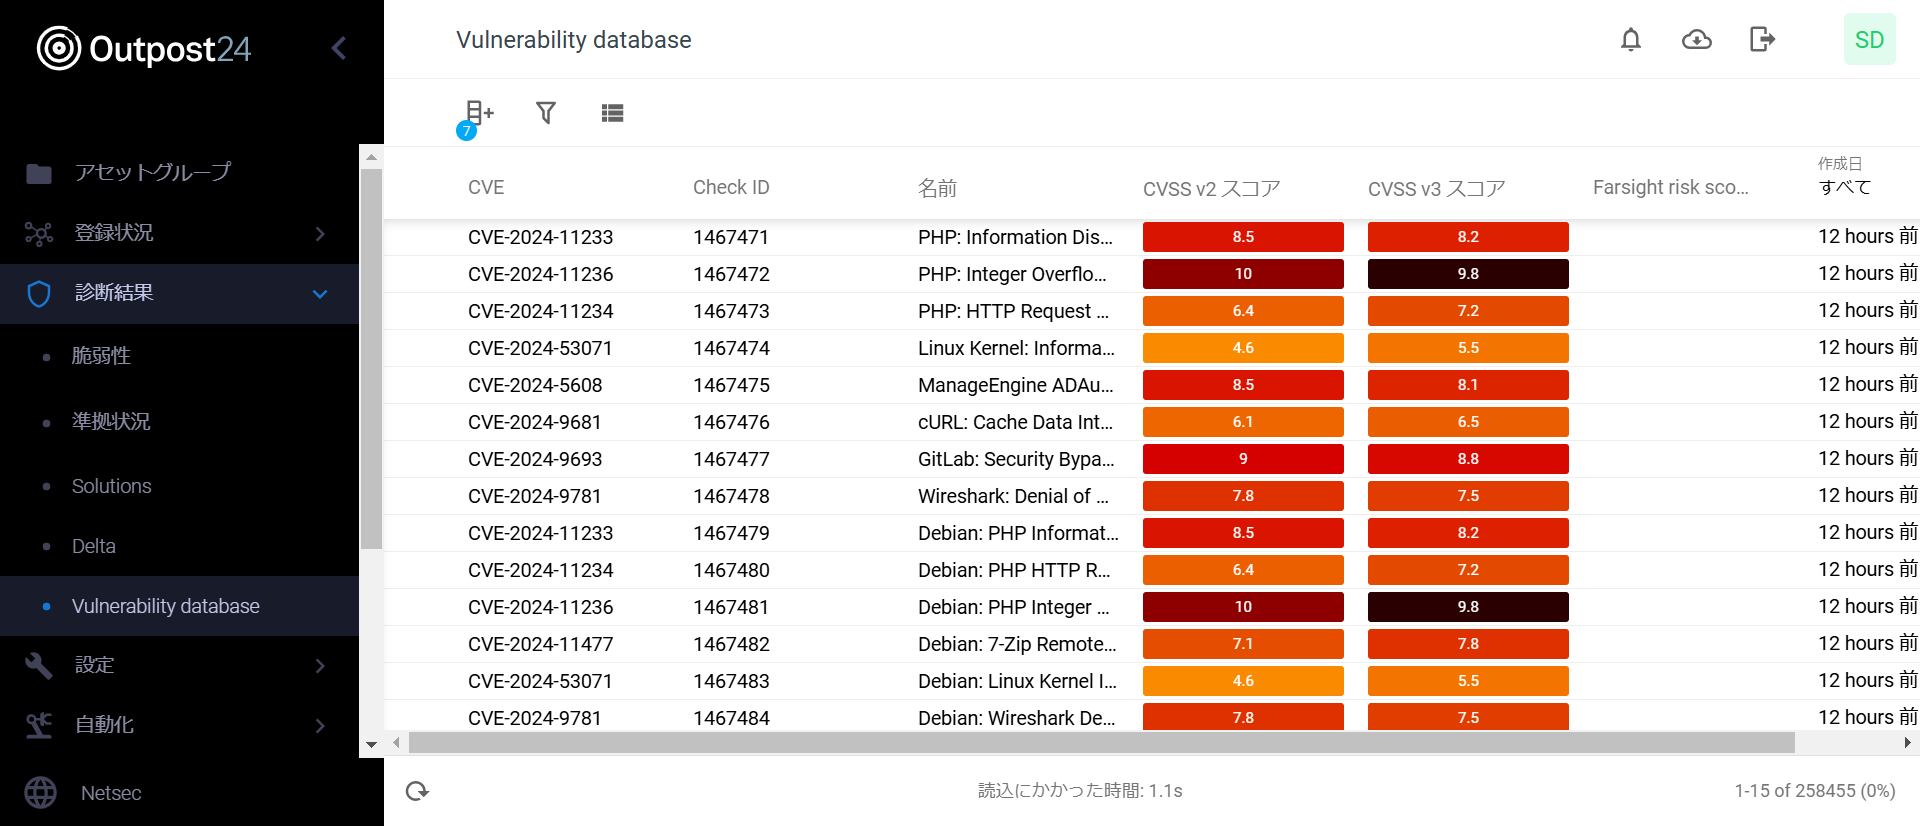The image size is (1920, 826).
Task: Collapse the sidebar with the left chevron
Action: tap(339, 48)
